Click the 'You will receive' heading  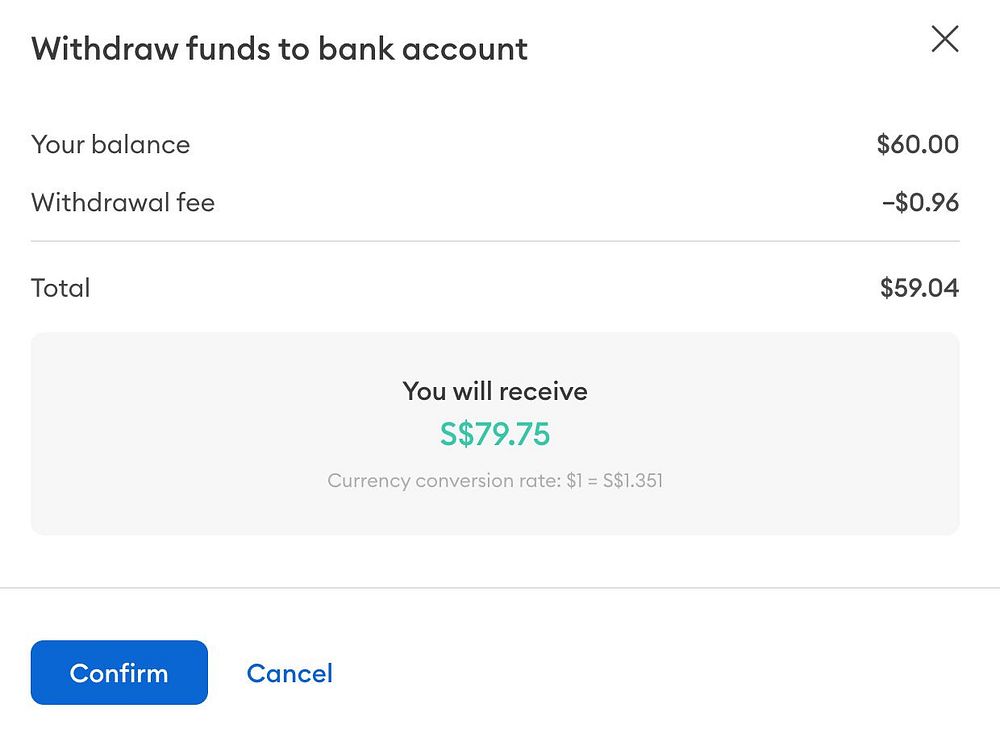495,391
